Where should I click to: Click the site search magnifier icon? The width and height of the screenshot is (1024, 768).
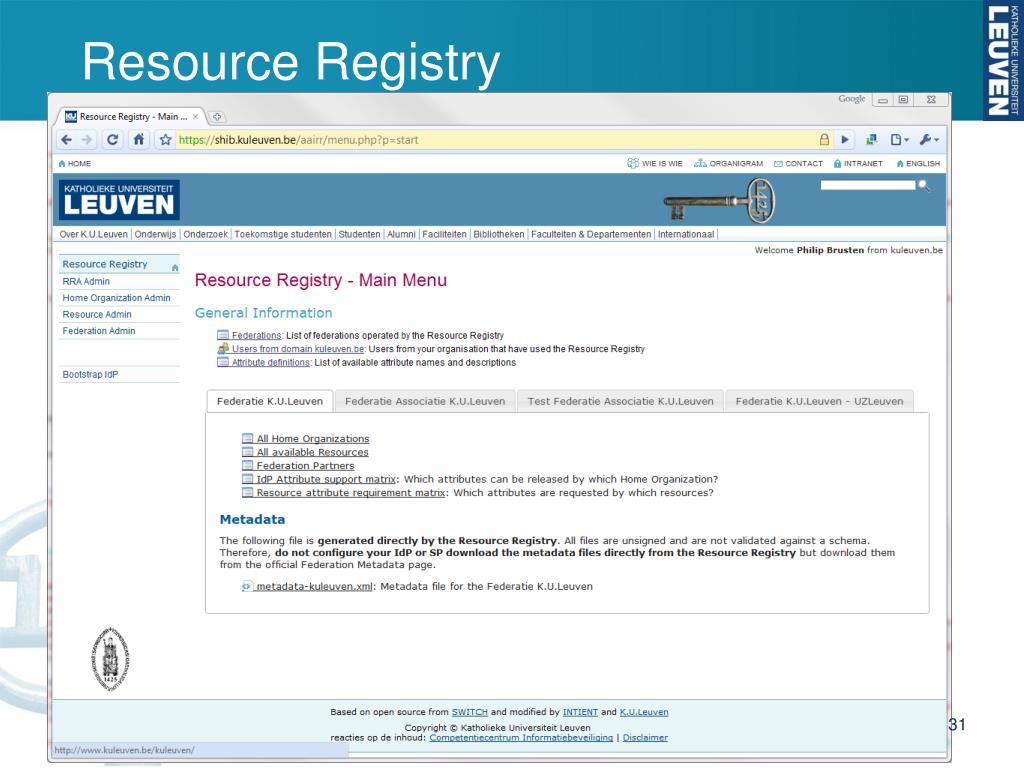pos(924,186)
